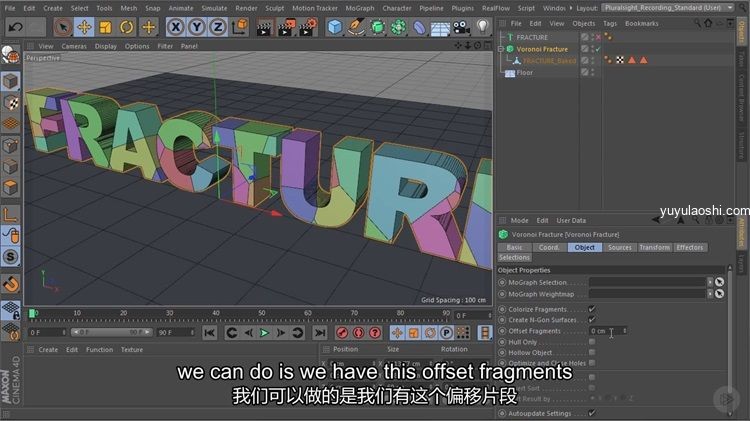Go to end of timeline
This screenshot has width=750, height=421.
click(x=320, y=332)
